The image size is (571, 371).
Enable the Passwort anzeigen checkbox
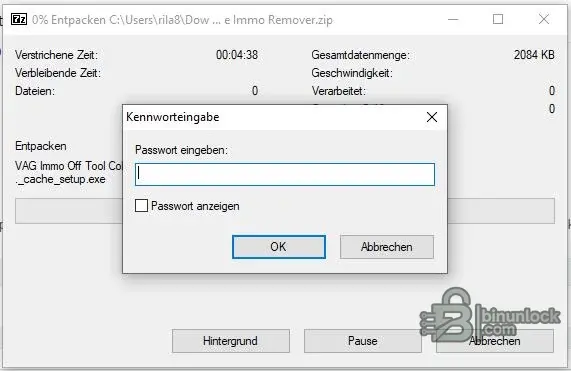tap(141, 206)
